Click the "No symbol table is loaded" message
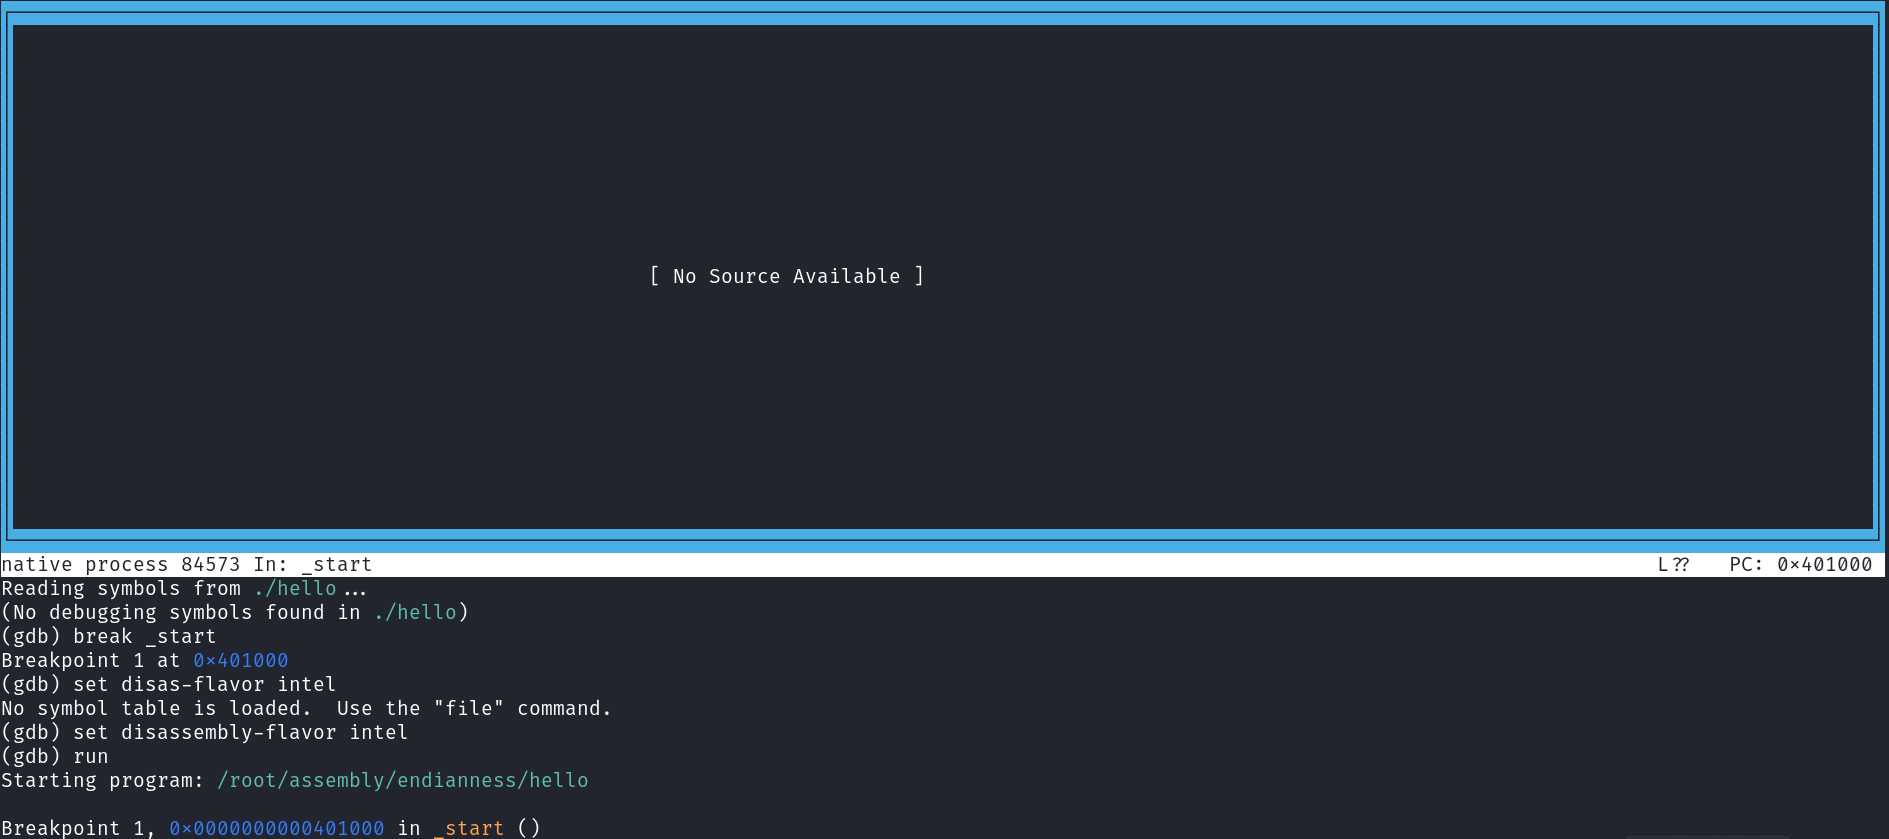 pyautogui.click(x=155, y=709)
